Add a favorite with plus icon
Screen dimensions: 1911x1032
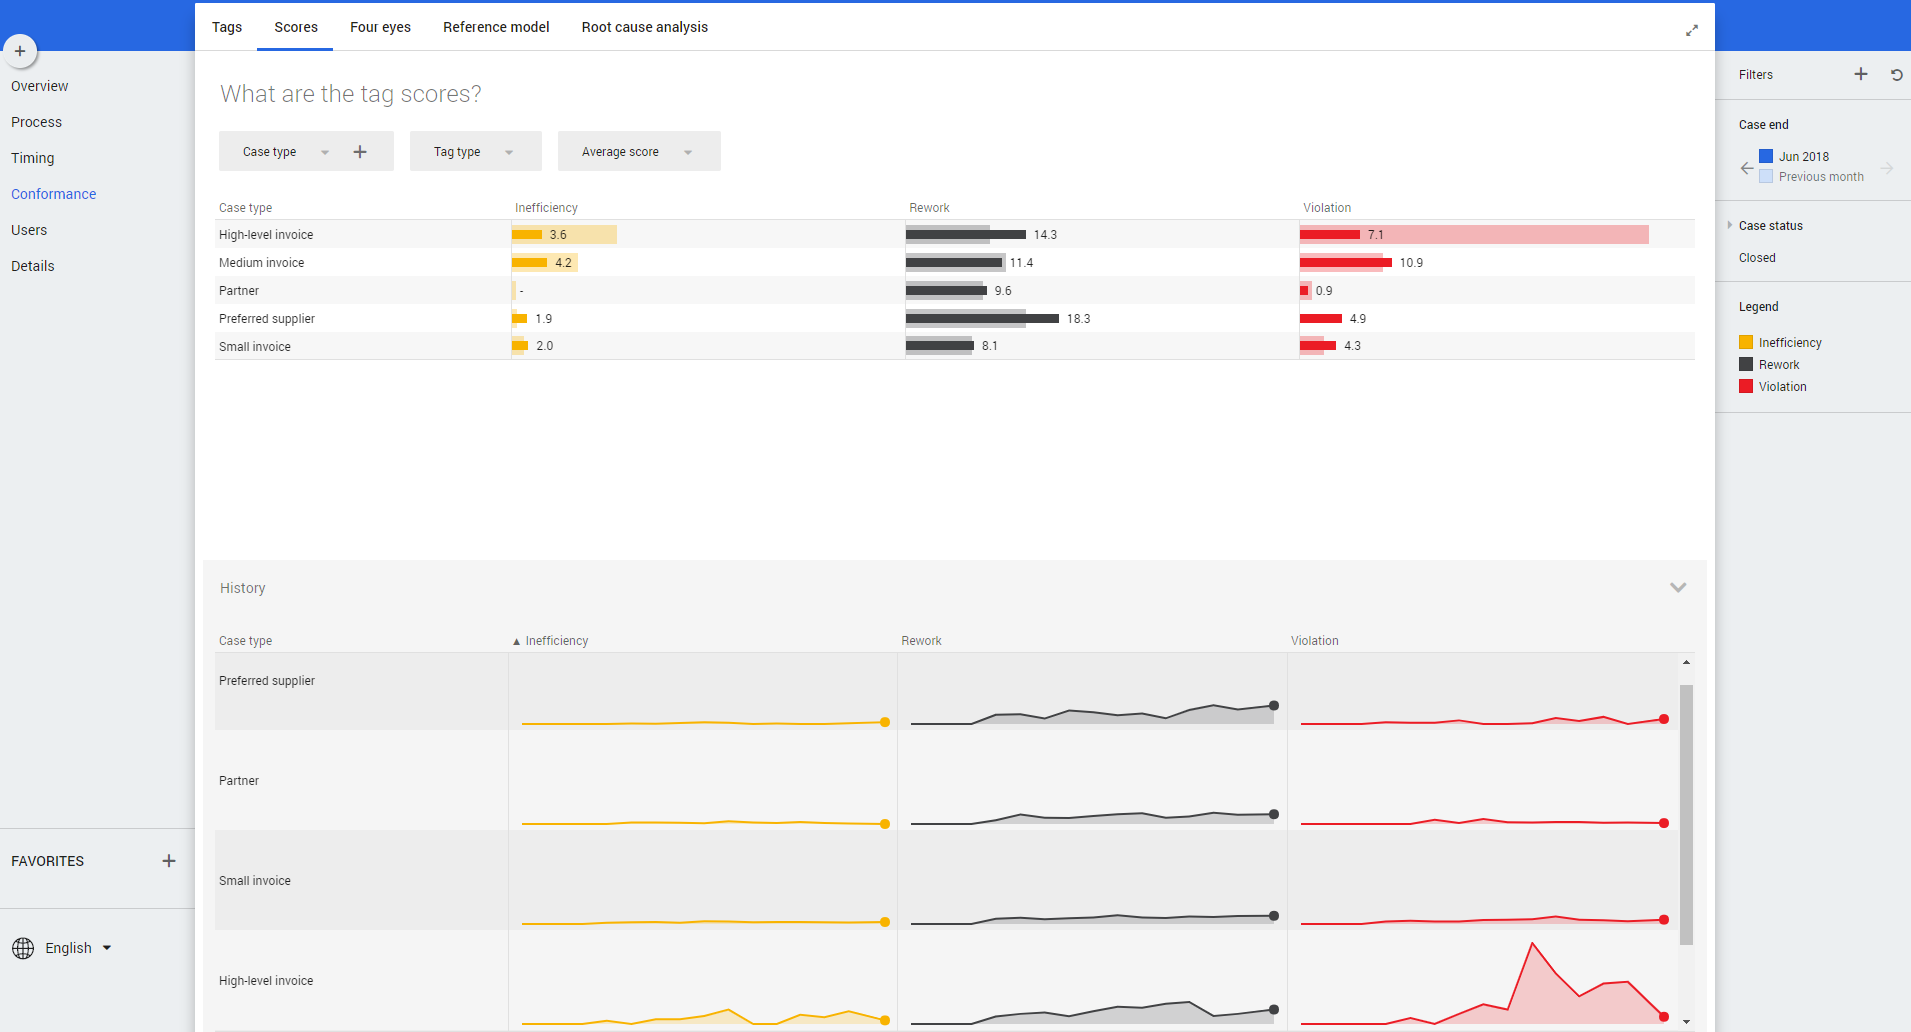(x=169, y=861)
